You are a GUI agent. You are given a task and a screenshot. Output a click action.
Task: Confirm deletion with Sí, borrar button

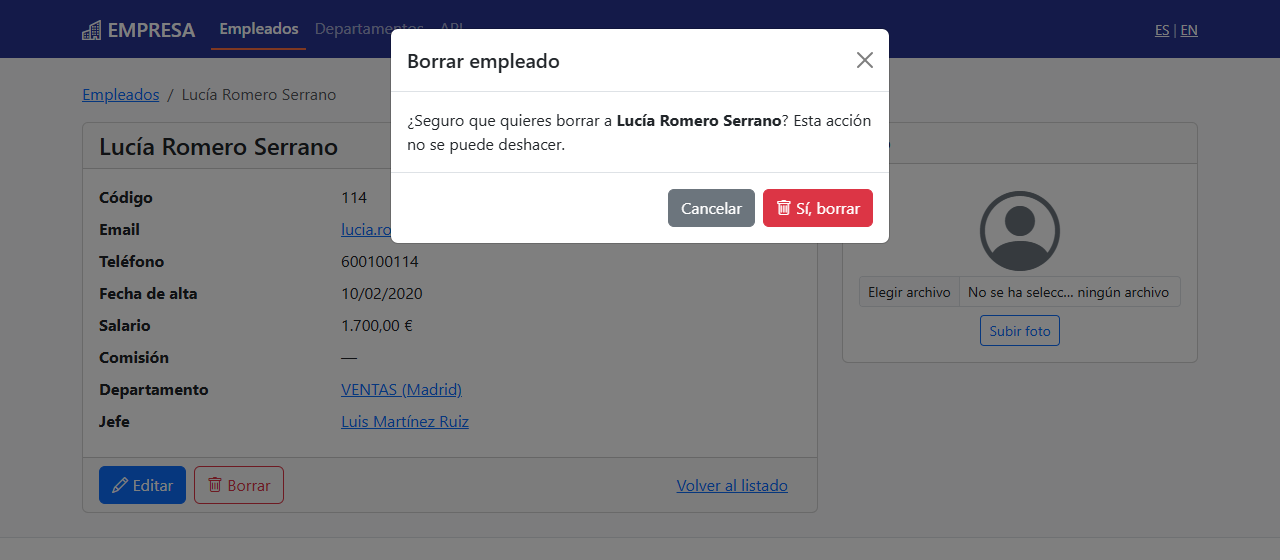pos(818,208)
